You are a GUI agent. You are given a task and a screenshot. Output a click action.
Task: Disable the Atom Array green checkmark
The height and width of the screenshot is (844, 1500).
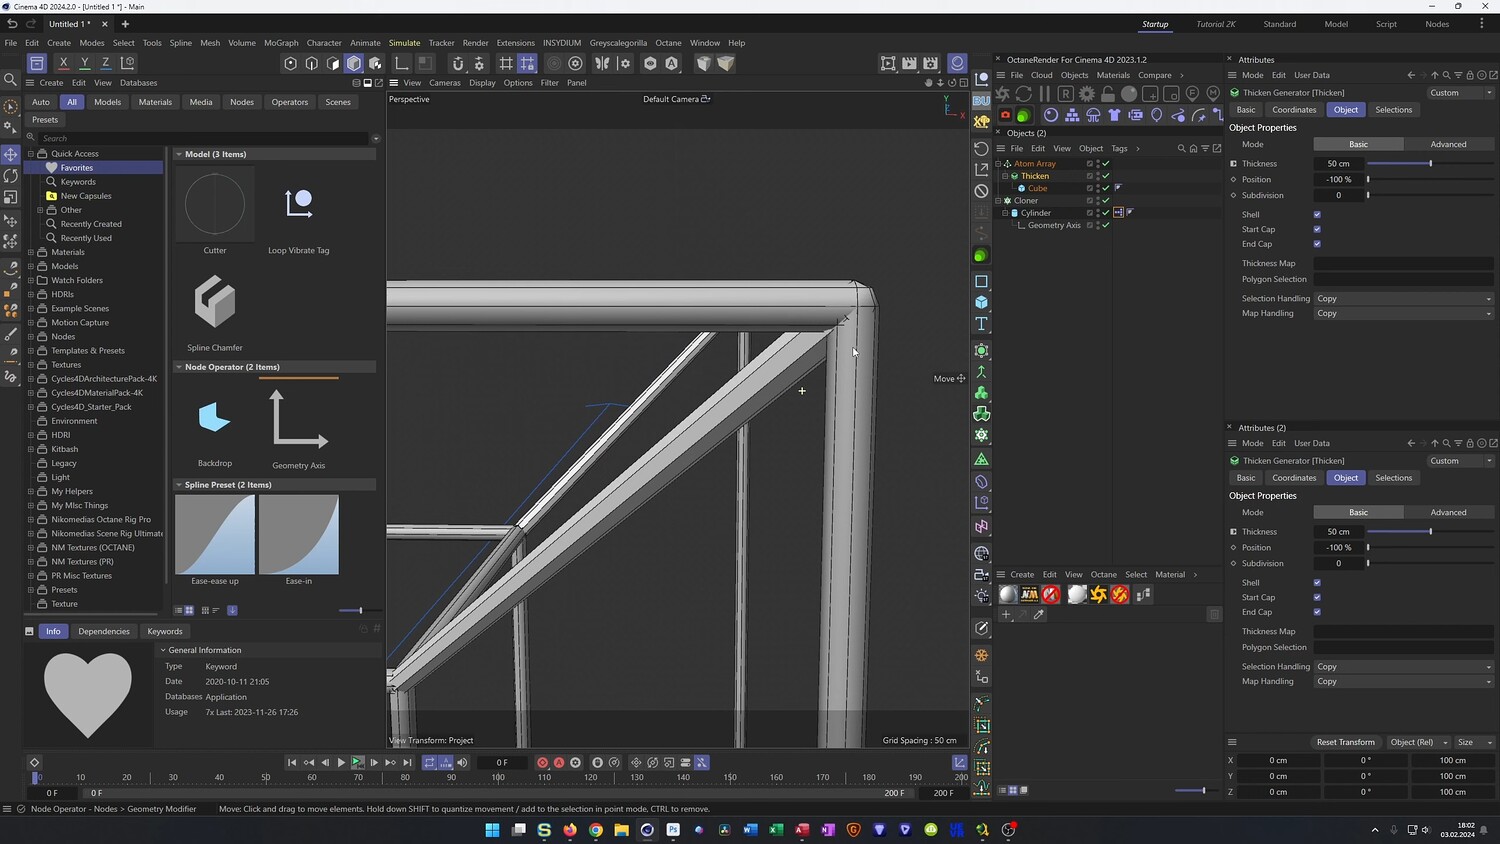click(1106, 163)
